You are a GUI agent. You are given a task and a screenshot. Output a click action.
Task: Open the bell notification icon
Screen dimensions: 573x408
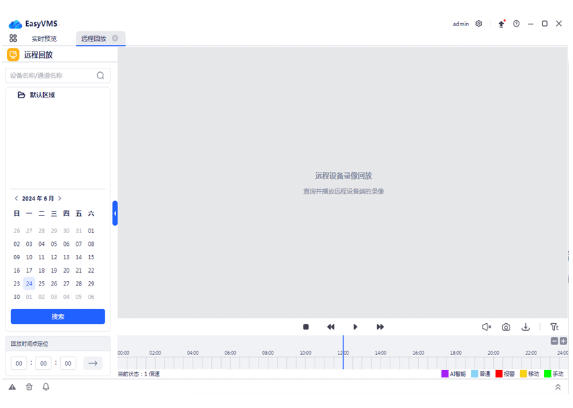[x=46, y=387]
